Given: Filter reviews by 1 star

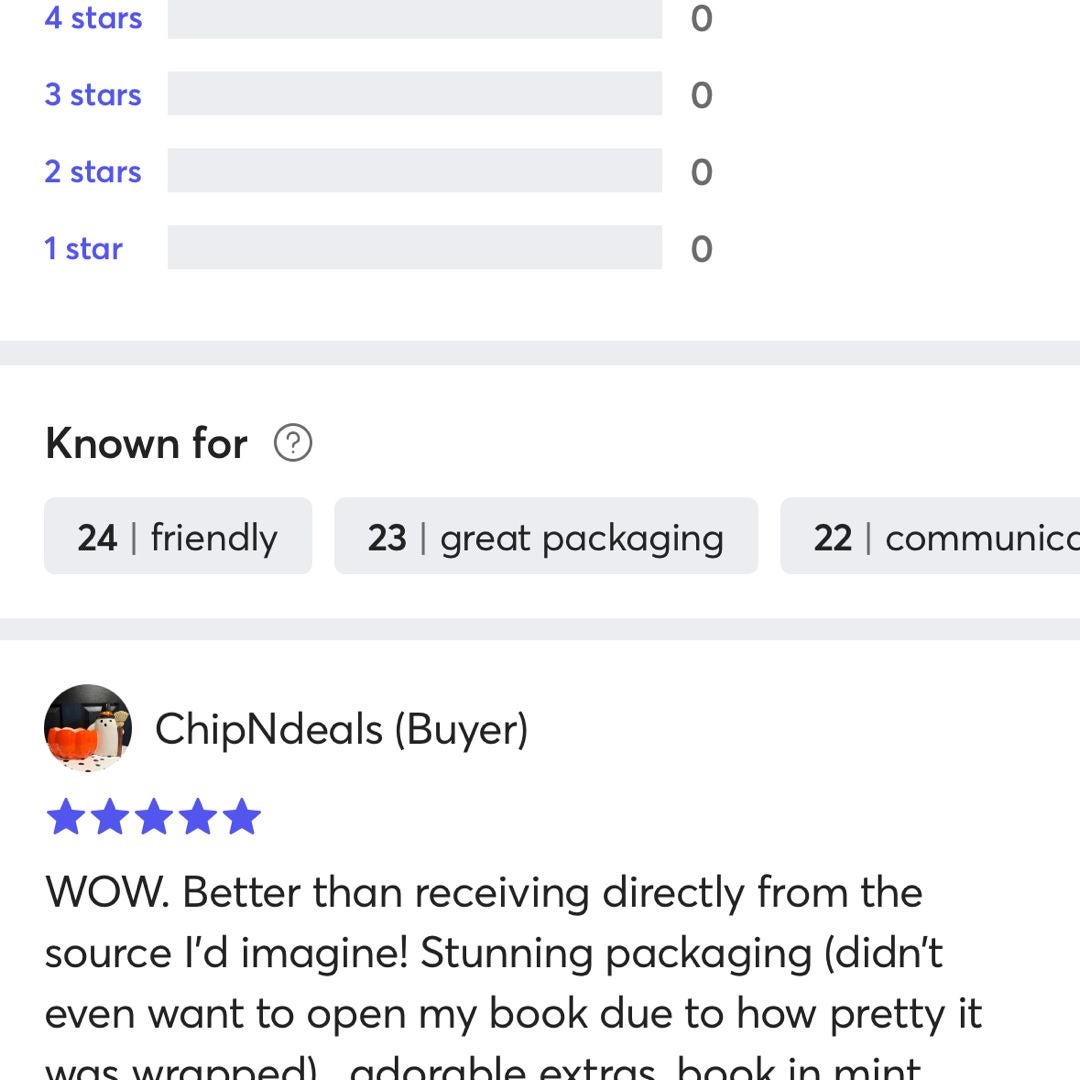Looking at the screenshot, I should [x=83, y=248].
